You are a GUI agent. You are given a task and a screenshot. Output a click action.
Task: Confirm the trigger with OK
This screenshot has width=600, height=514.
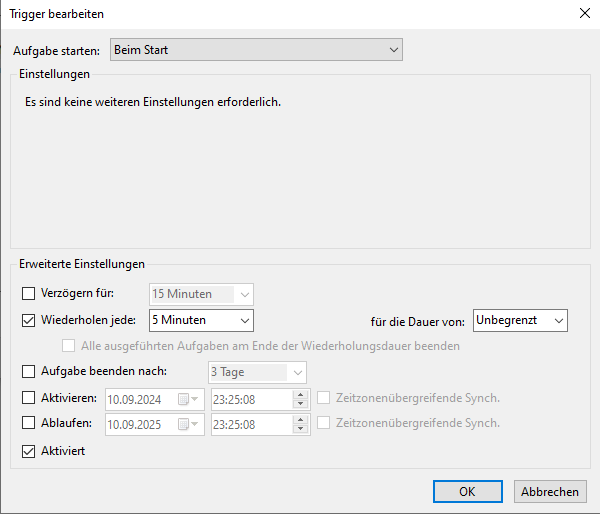pos(468,491)
